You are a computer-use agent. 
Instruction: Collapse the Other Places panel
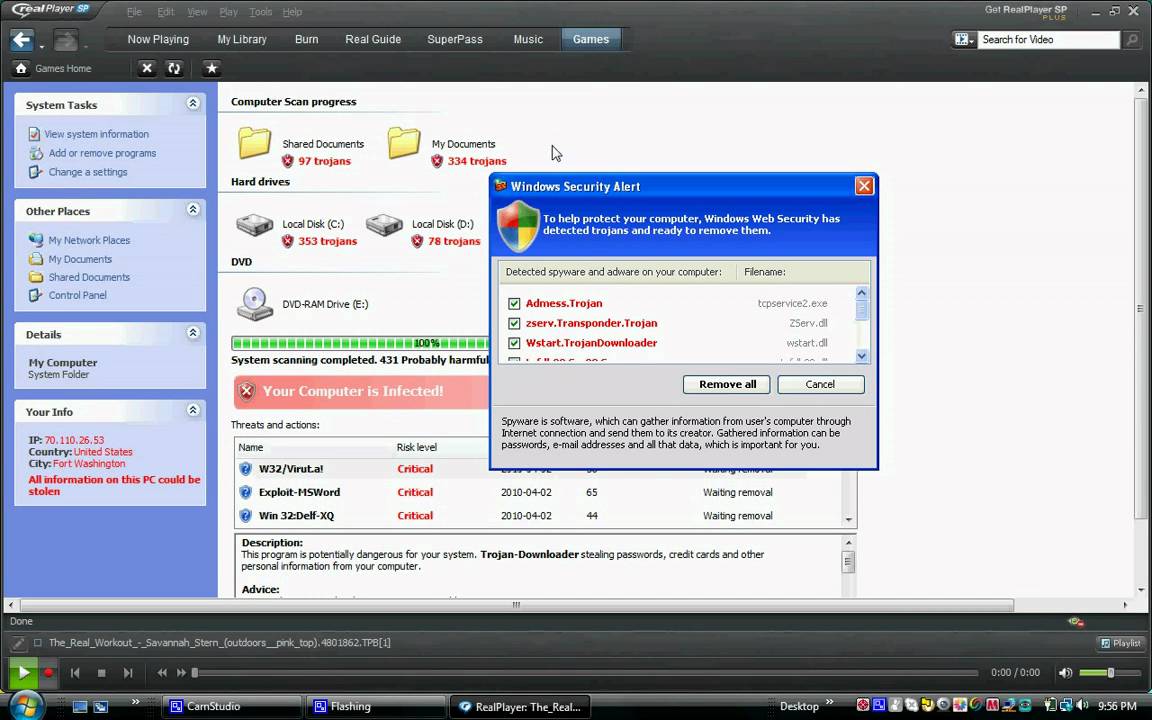192,210
